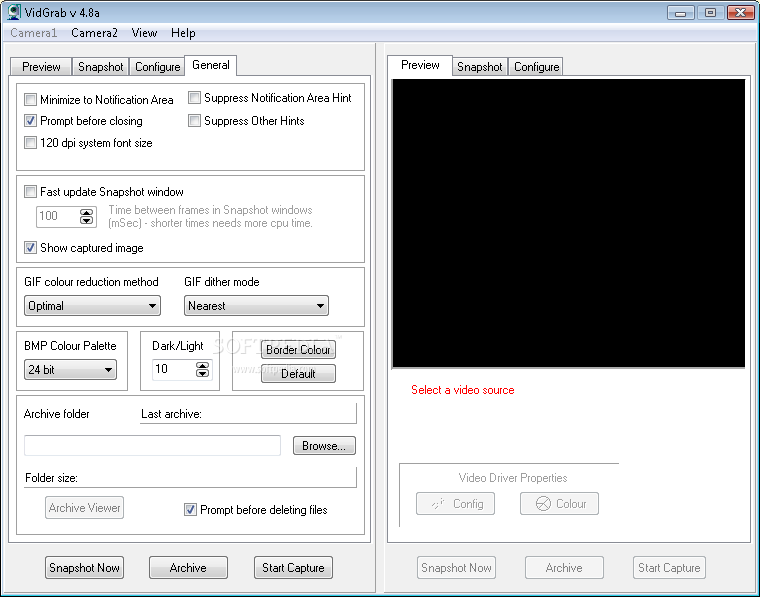Screen dimensions: 760x597
Task: Open GIF colour reduction method dropdown
Action: pyautogui.click(x=92, y=306)
